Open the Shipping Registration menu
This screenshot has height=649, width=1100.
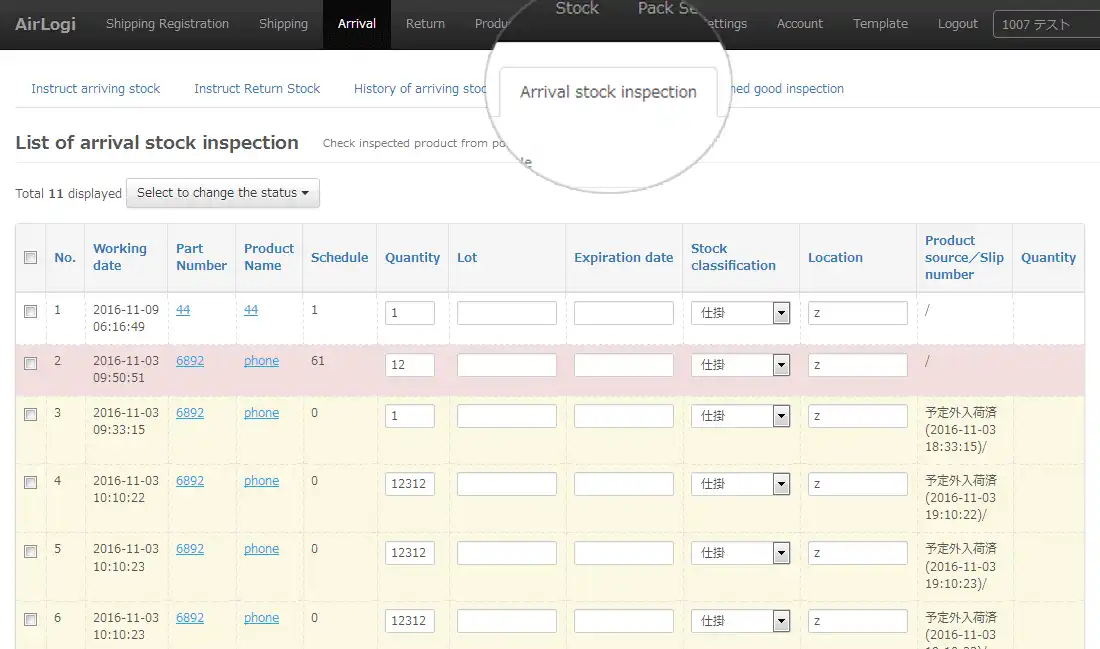167,24
